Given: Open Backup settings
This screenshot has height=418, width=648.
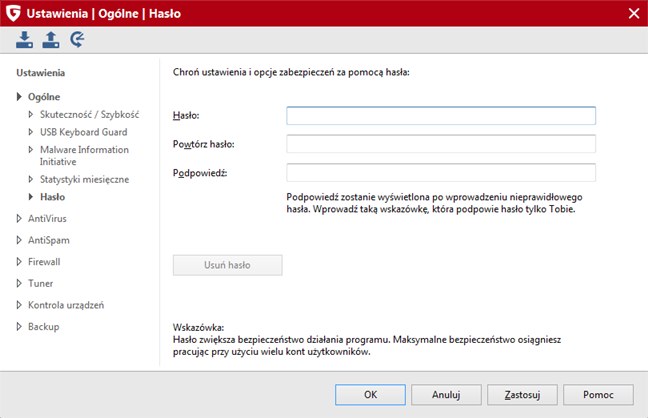Looking at the screenshot, I should click(x=43, y=327).
